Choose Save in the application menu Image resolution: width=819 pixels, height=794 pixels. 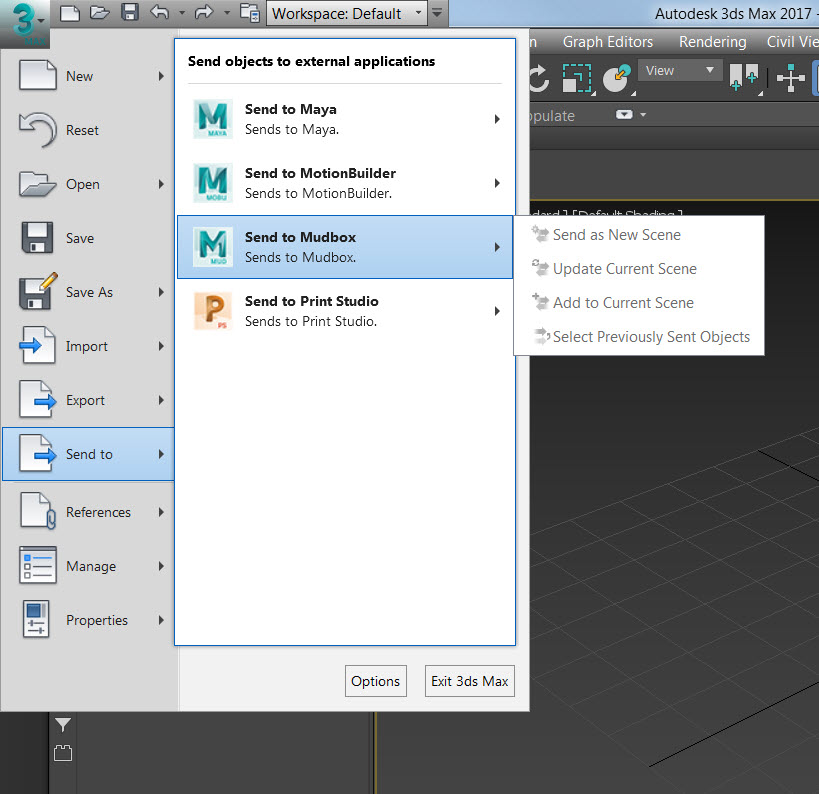pos(89,238)
